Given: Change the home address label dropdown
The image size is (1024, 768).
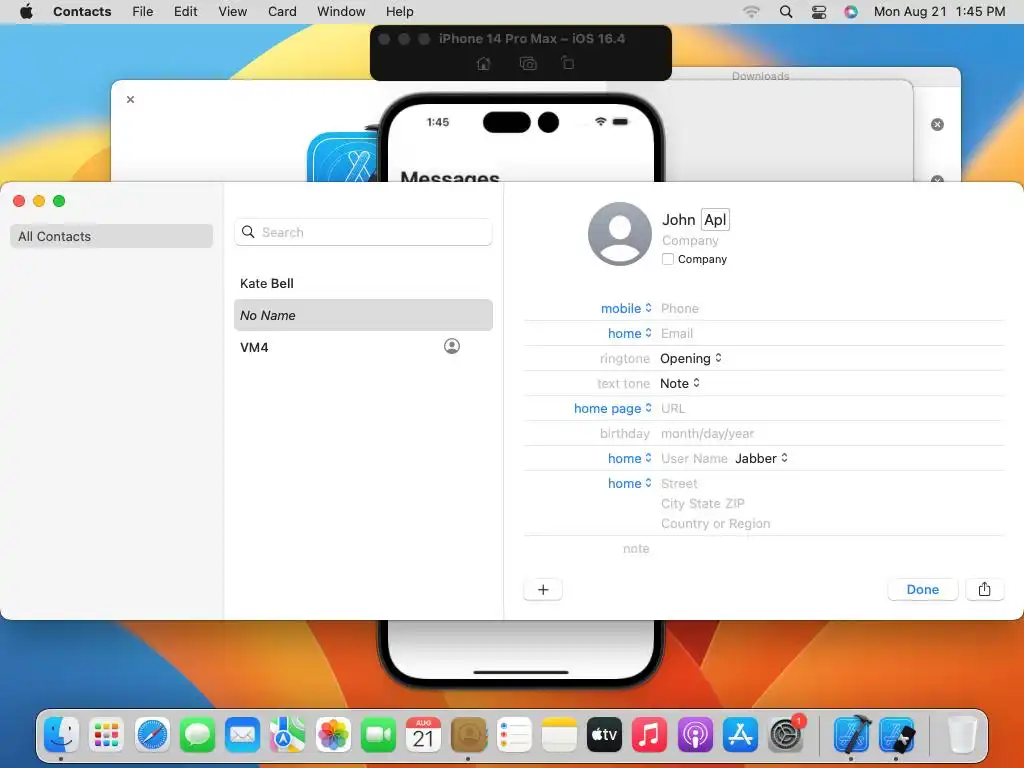Looking at the screenshot, I should [x=630, y=483].
